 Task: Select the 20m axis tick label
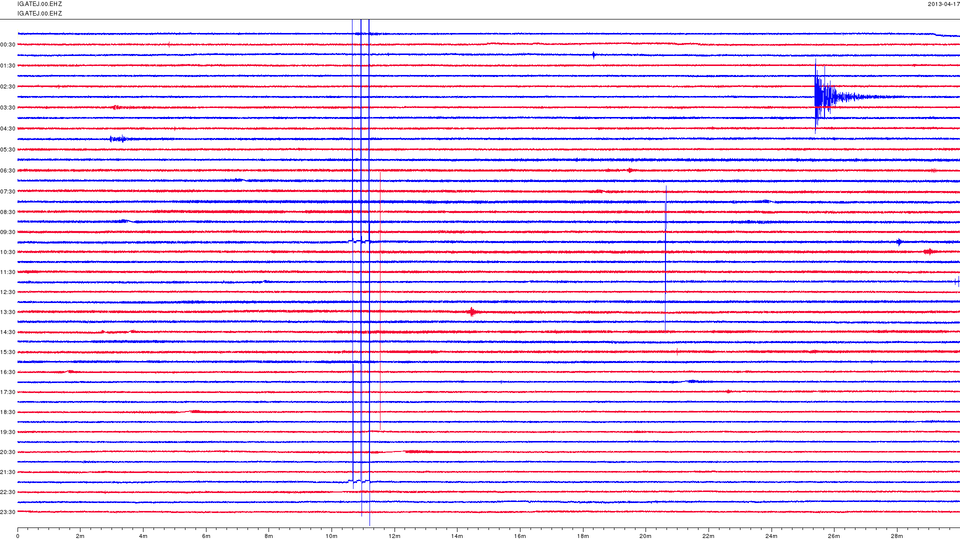coord(645,536)
